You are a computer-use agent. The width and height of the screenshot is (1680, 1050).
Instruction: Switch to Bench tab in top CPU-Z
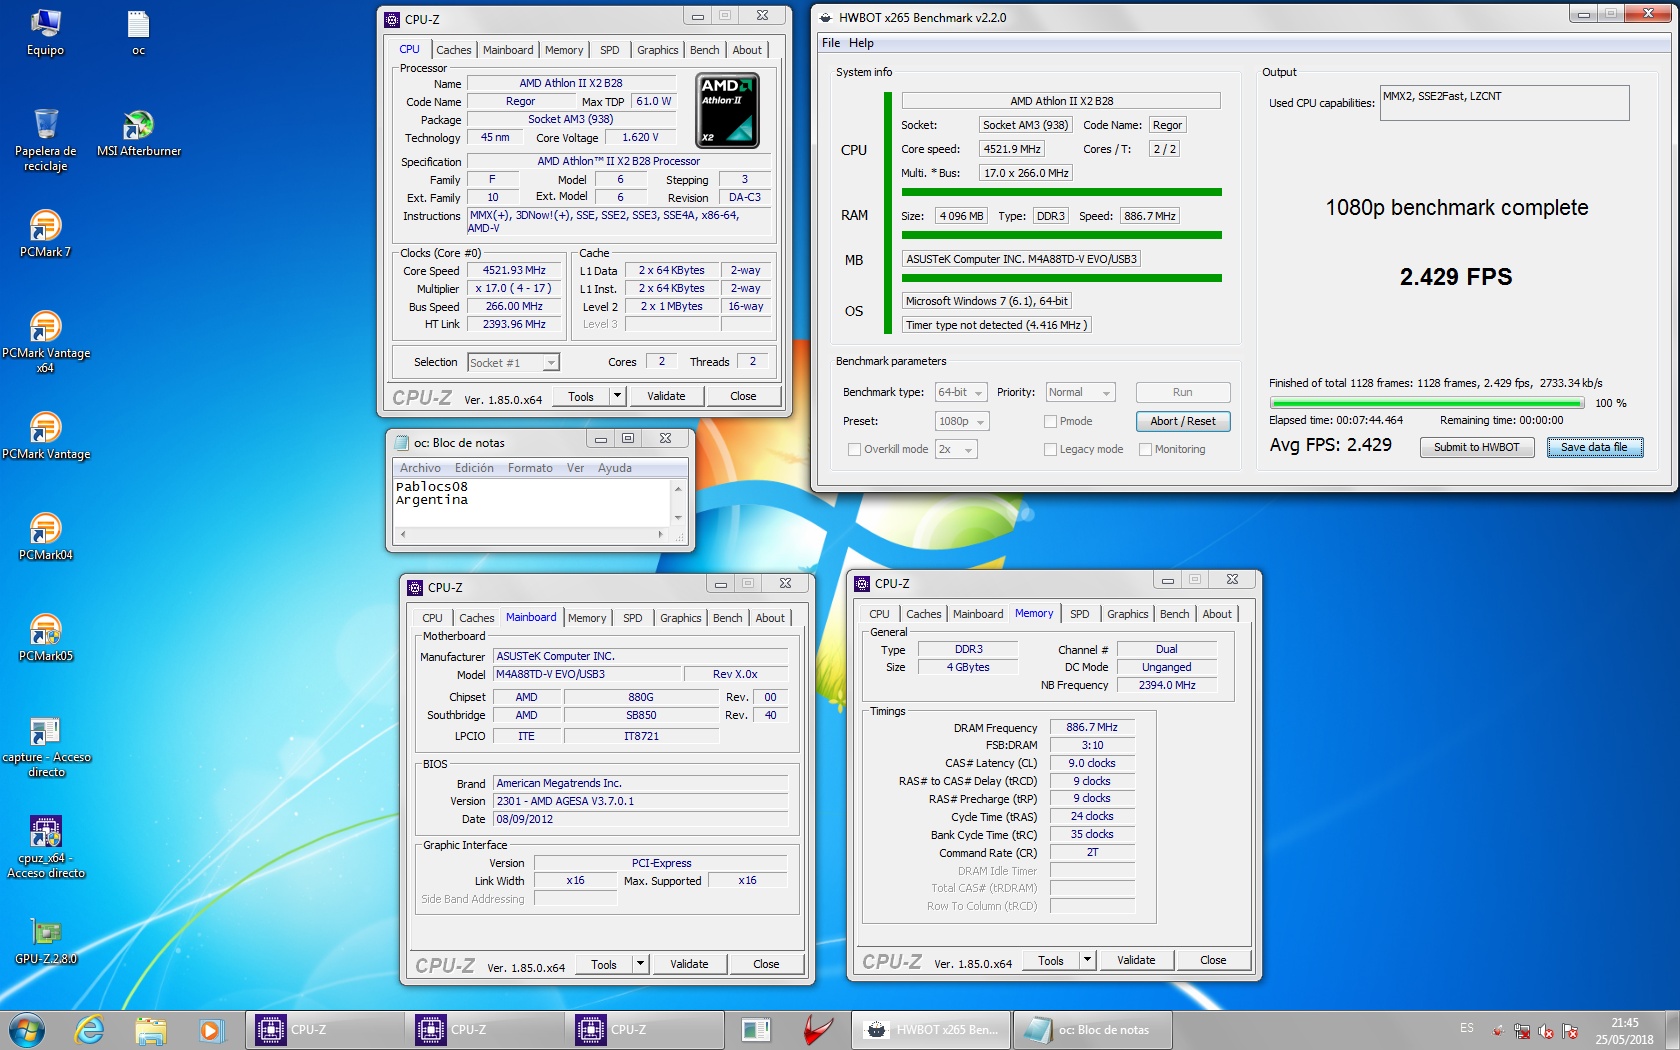pos(704,50)
